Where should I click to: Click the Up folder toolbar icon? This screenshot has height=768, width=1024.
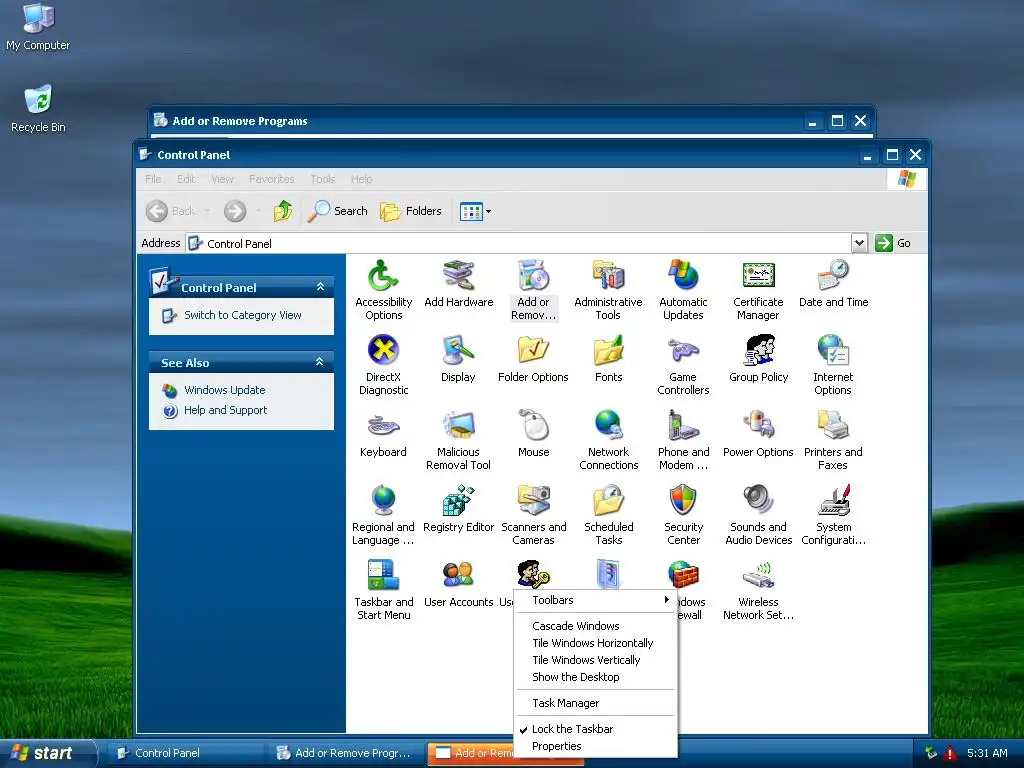click(283, 211)
